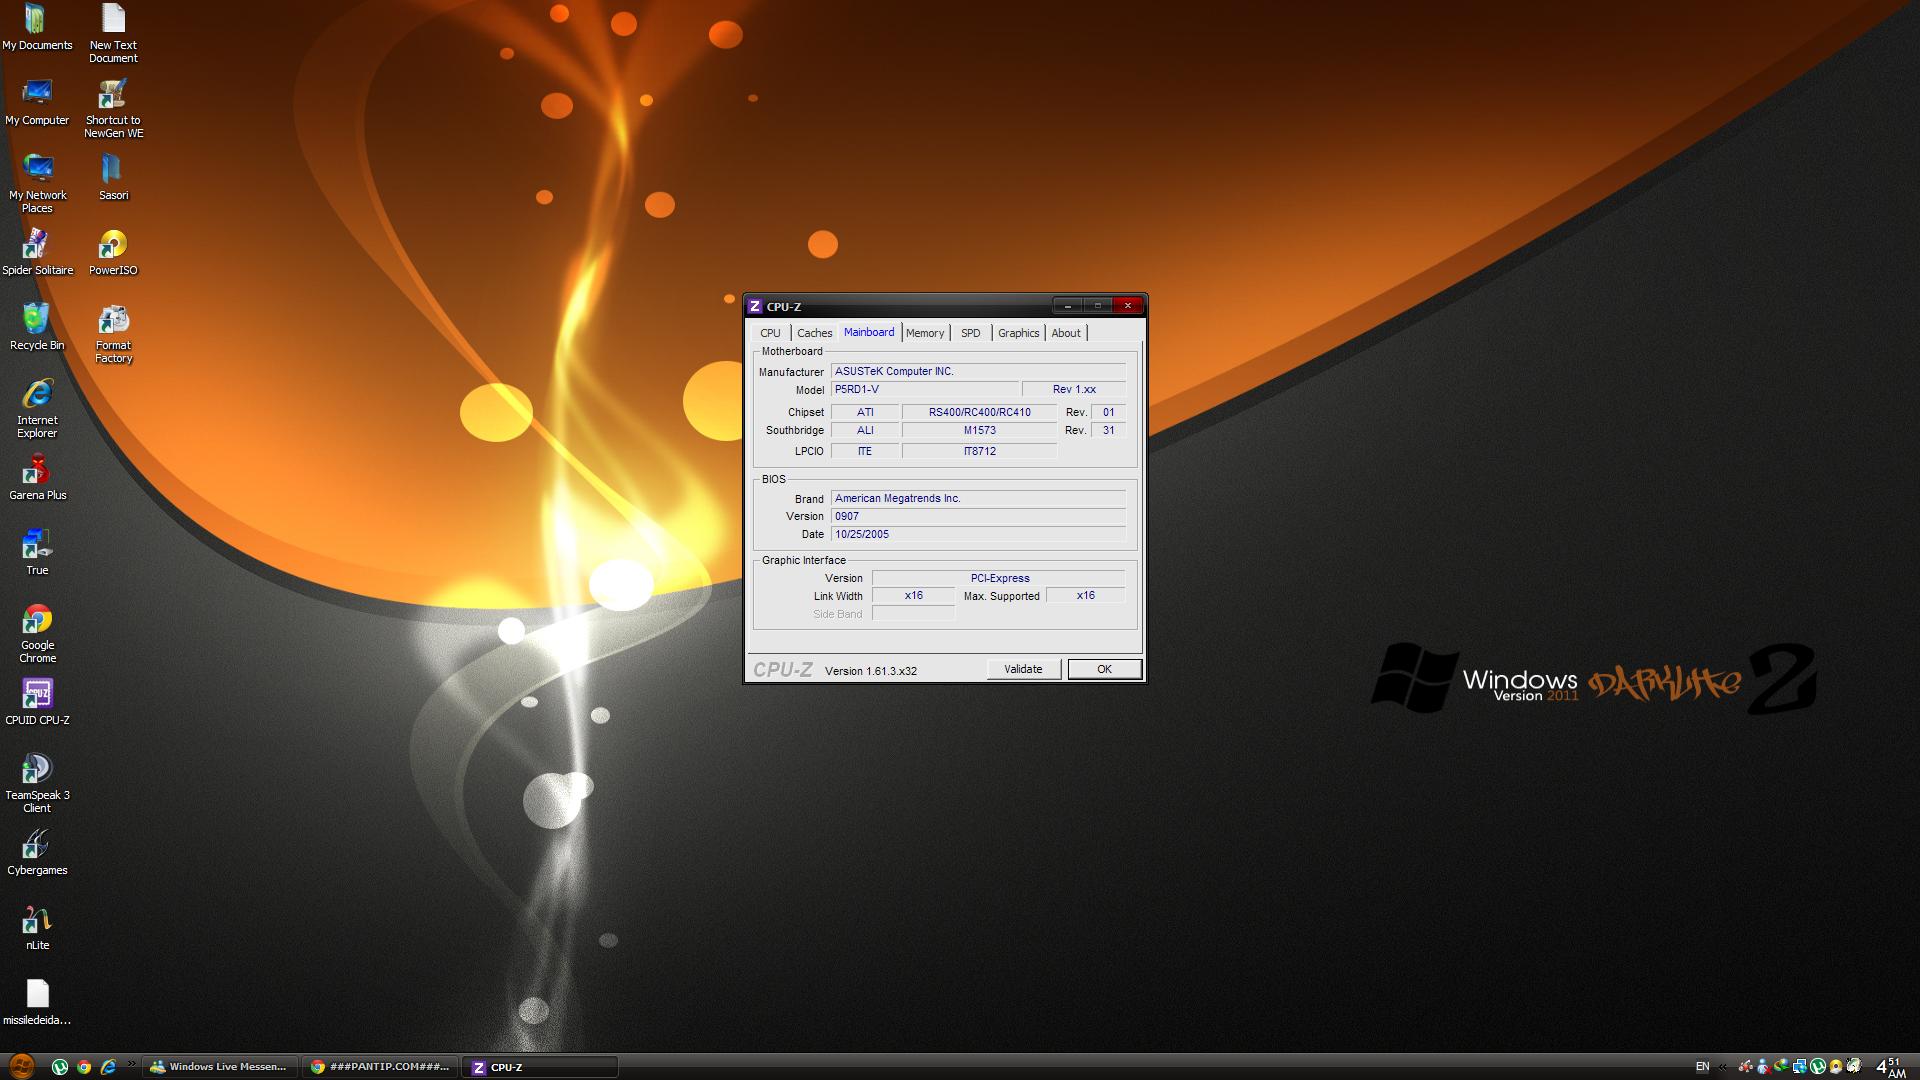
Task: Open the Caches tab
Action: (x=814, y=333)
